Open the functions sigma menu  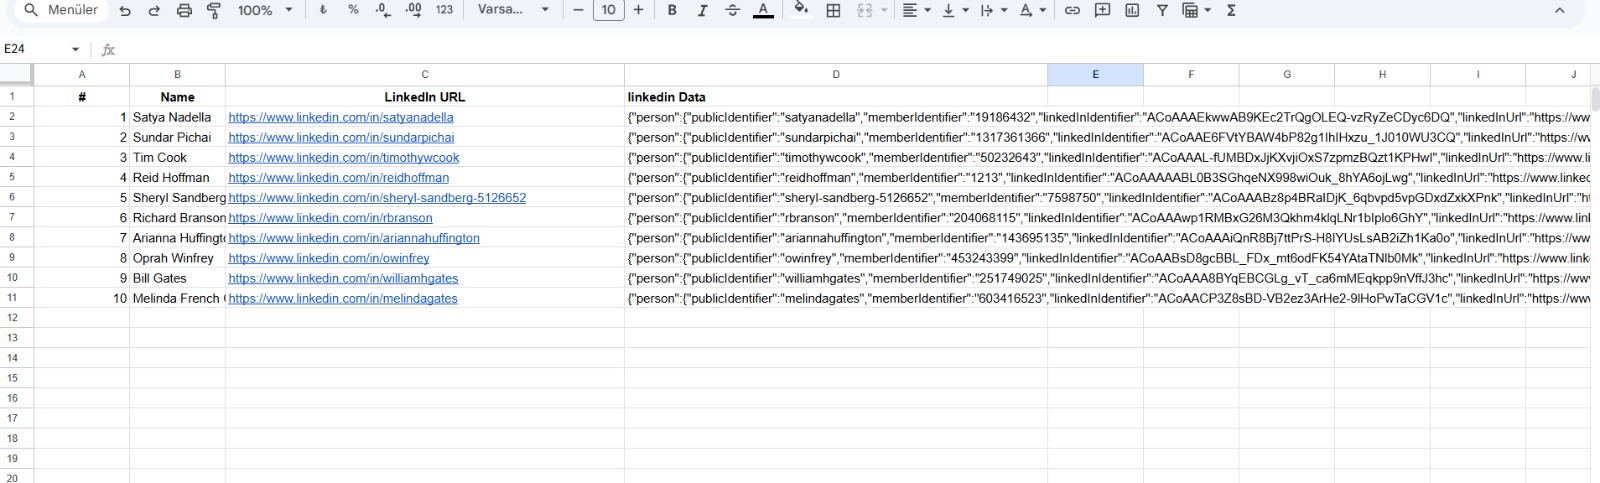pyautogui.click(x=1231, y=10)
